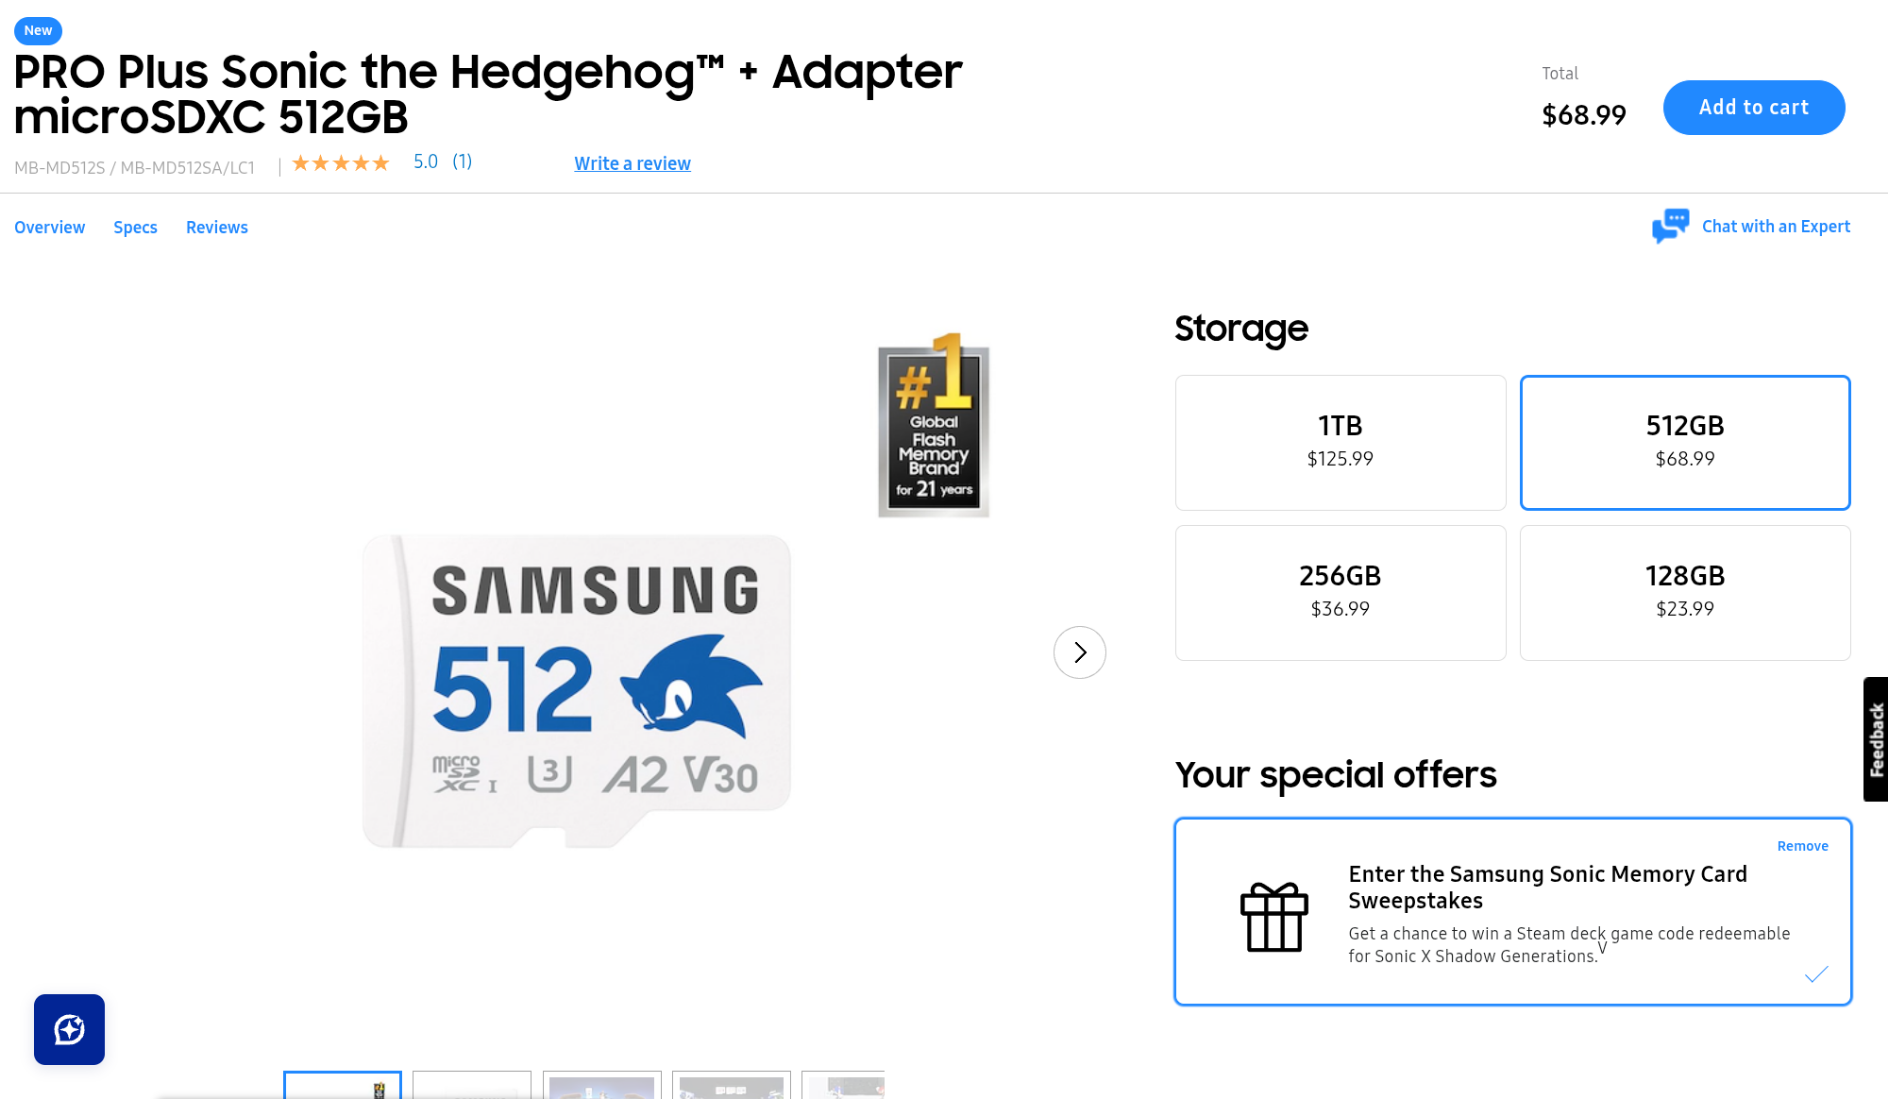Image resolution: width=1888 pixels, height=1099 pixels.
Task: Select the 256GB storage option
Action: [x=1339, y=592]
